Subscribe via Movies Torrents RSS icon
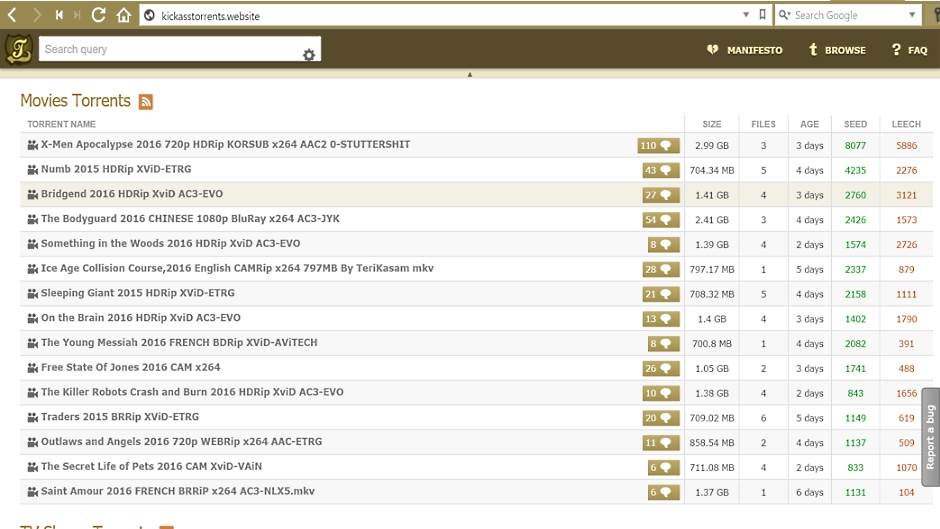This screenshot has width=940, height=529. coord(146,102)
